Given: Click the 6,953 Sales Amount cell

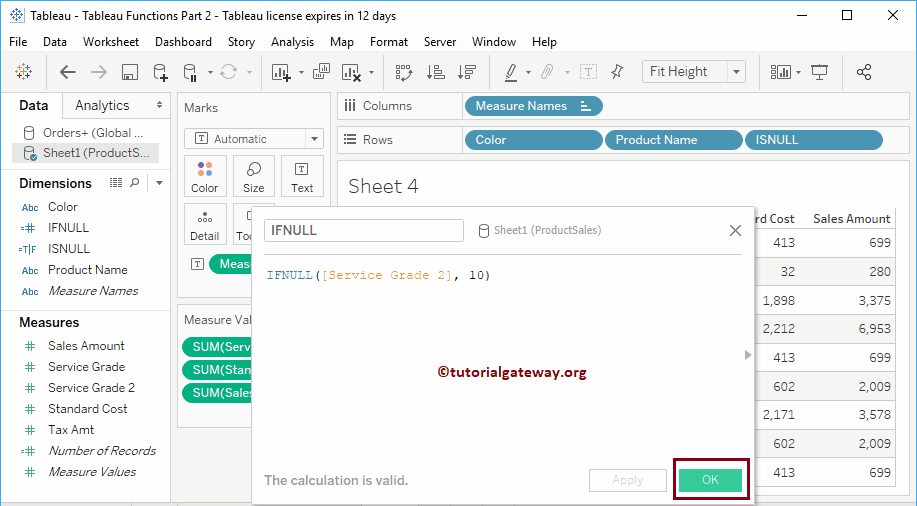Looking at the screenshot, I should (x=874, y=329).
